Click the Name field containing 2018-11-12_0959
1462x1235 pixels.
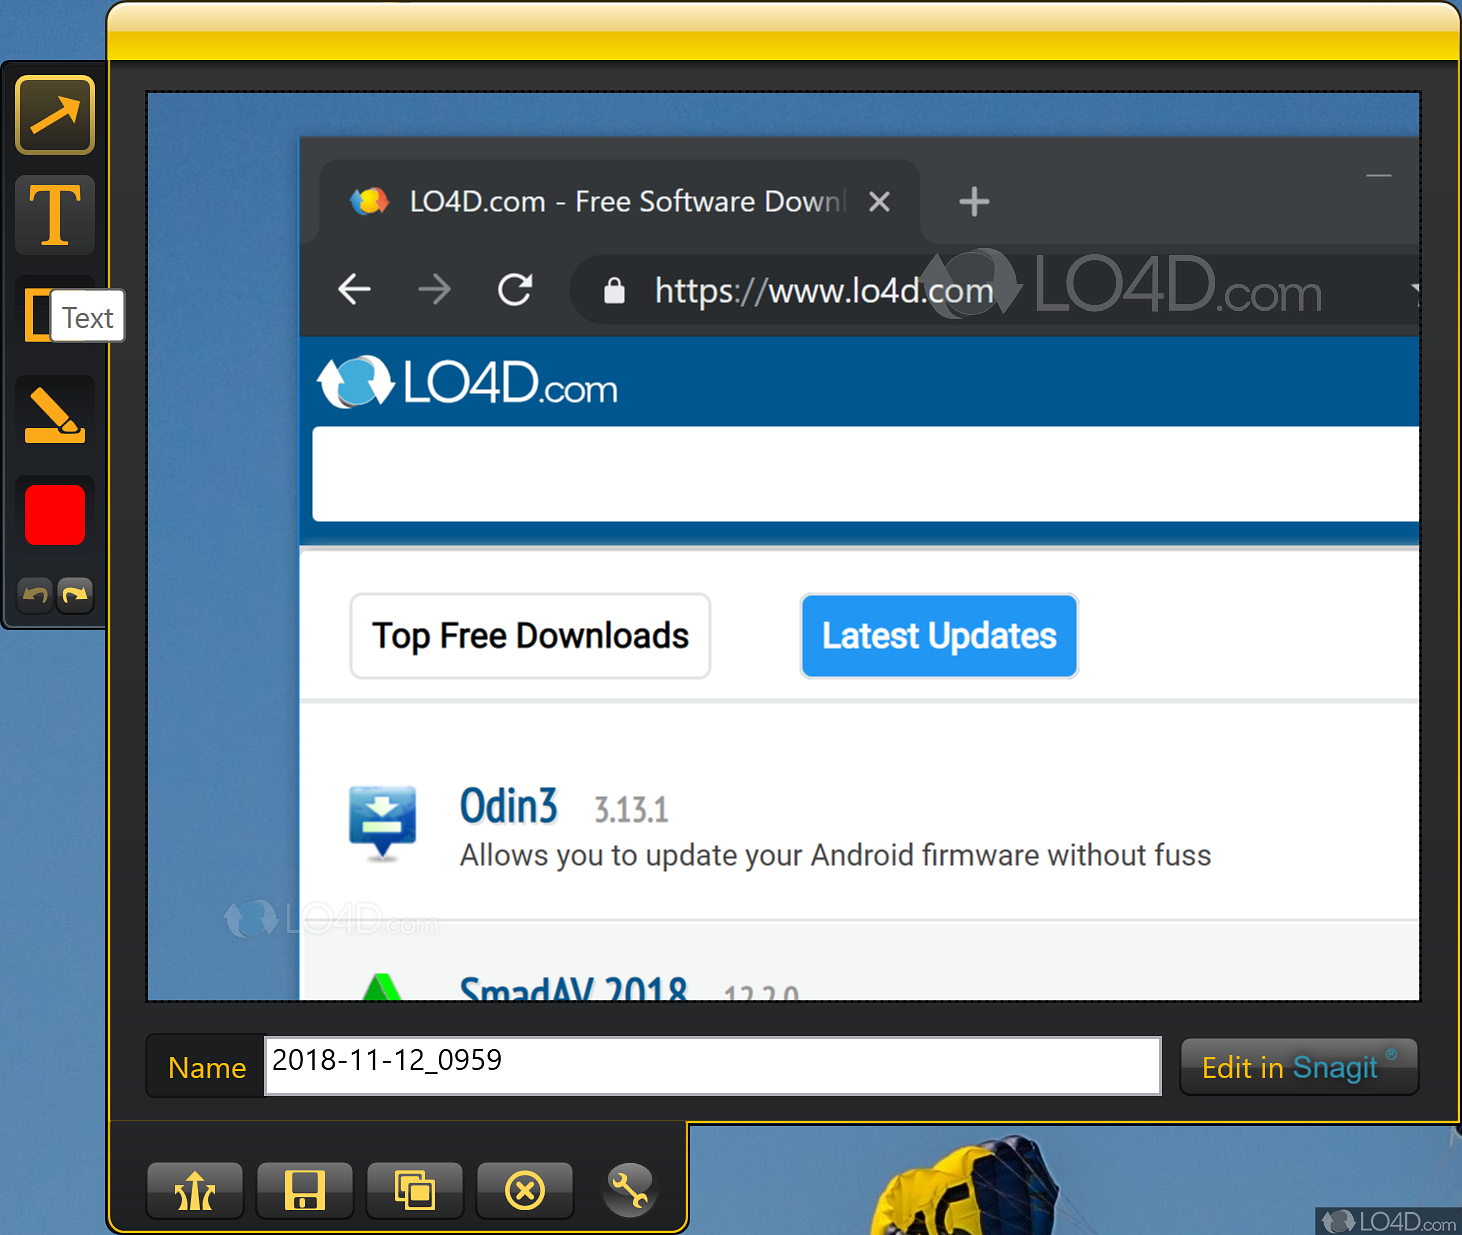tap(712, 1066)
